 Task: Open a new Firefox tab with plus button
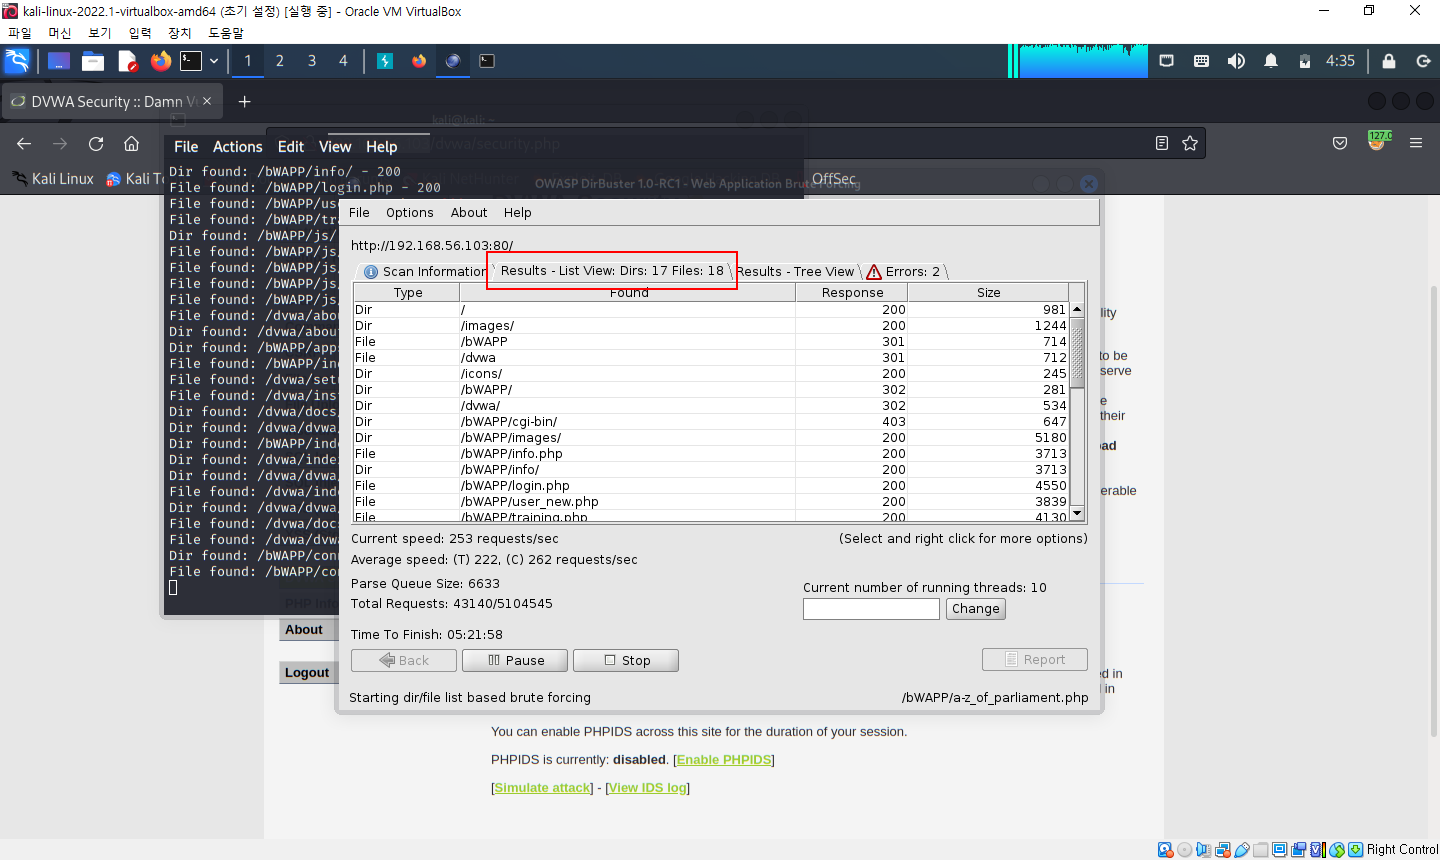point(244,101)
